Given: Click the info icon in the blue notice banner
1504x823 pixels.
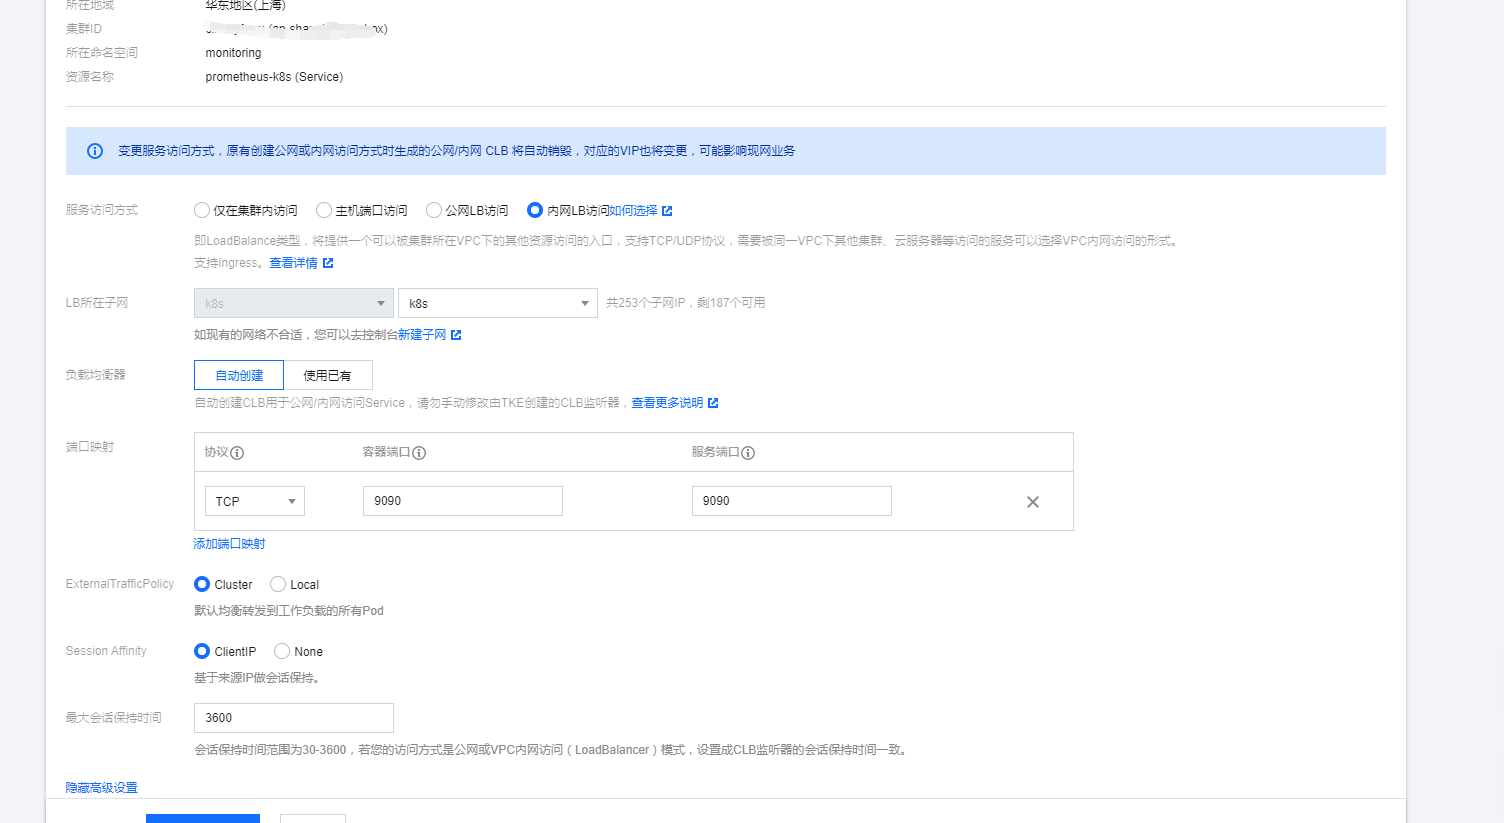Looking at the screenshot, I should tap(95, 151).
